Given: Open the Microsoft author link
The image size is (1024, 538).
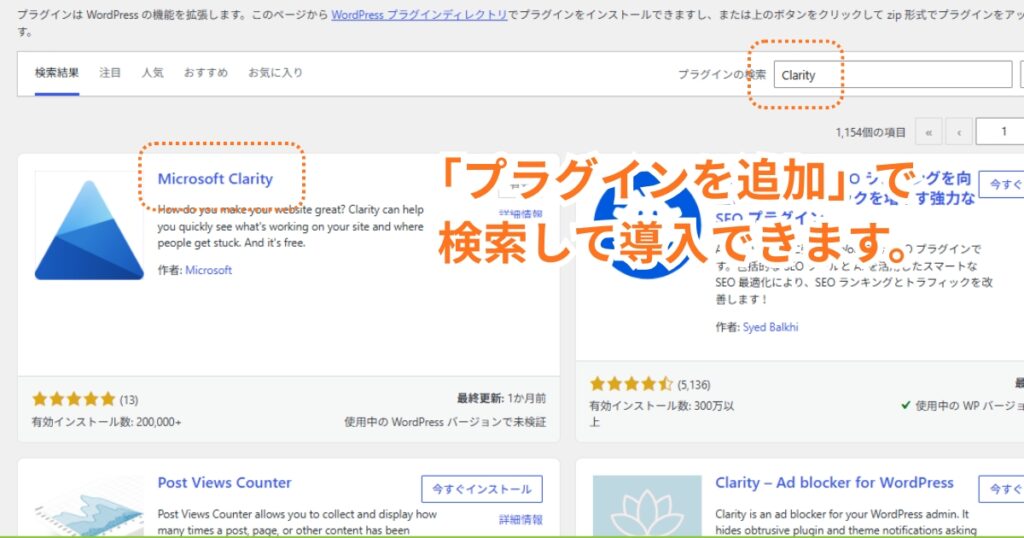Looking at the screenshot, I should [208, 270].
